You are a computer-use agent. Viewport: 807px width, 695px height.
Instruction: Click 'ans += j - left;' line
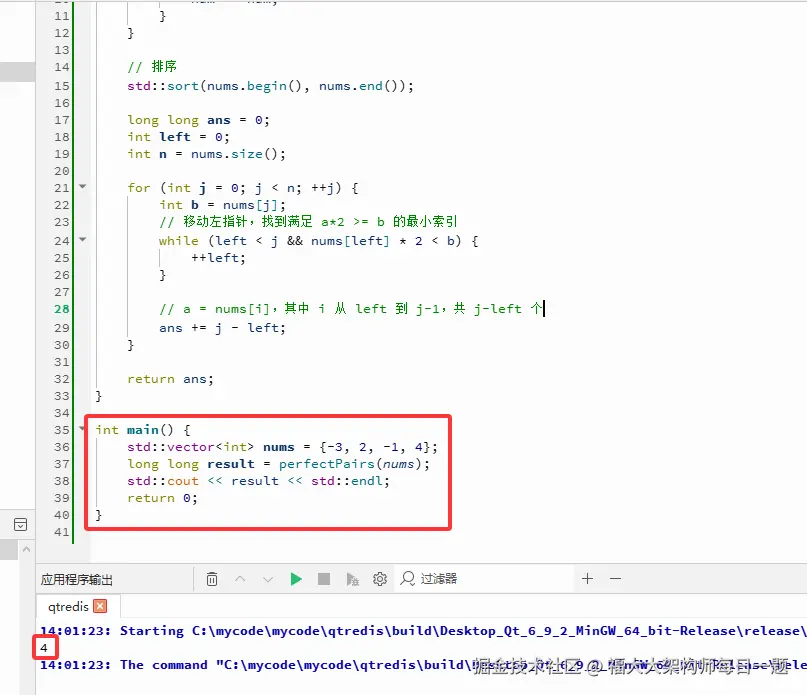[x=222, y=328]
